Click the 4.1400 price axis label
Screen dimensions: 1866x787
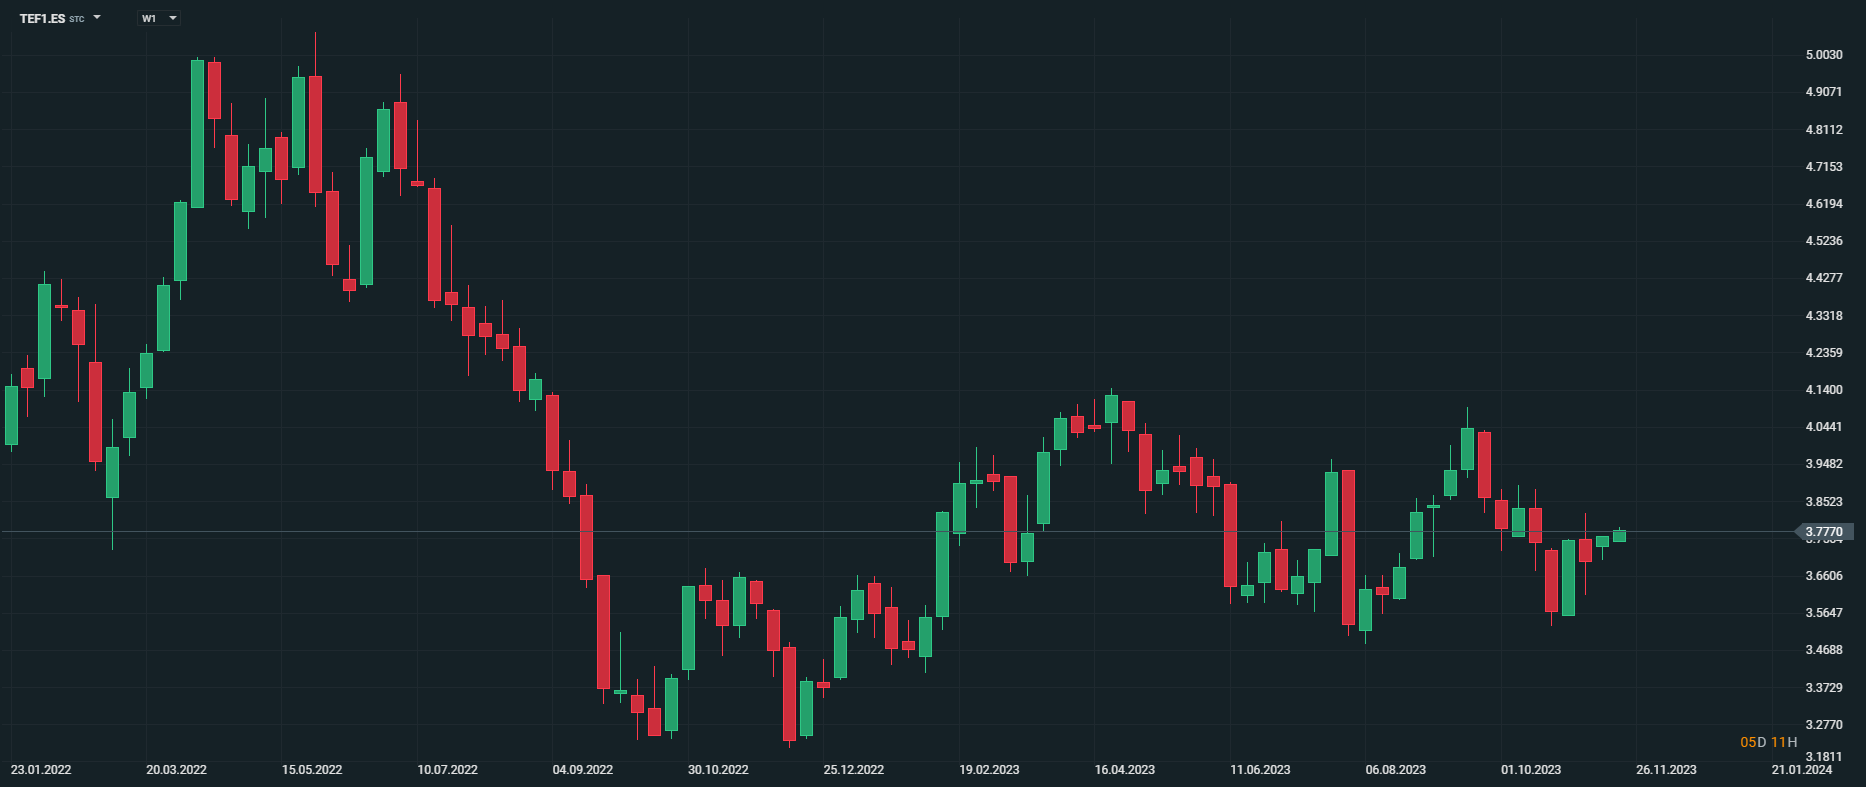[x=1823, y=390]
